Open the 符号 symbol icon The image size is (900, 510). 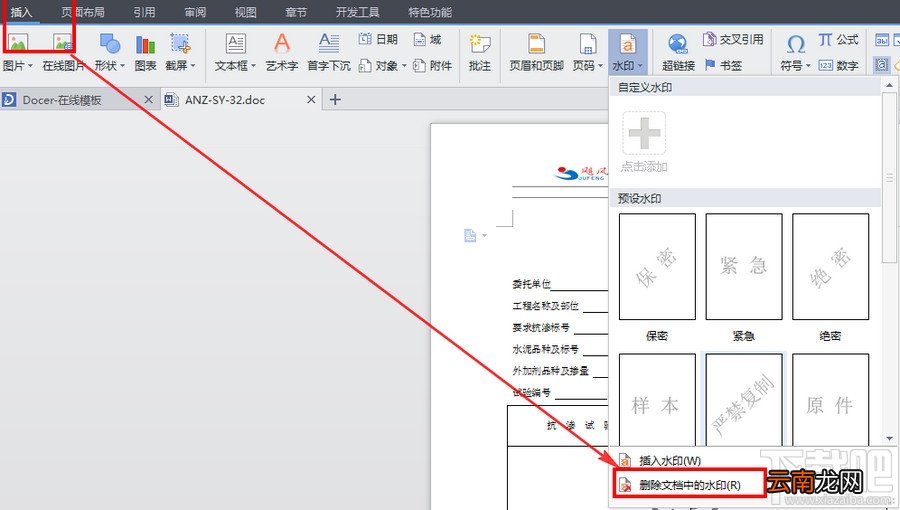click(x=796, y=44)
